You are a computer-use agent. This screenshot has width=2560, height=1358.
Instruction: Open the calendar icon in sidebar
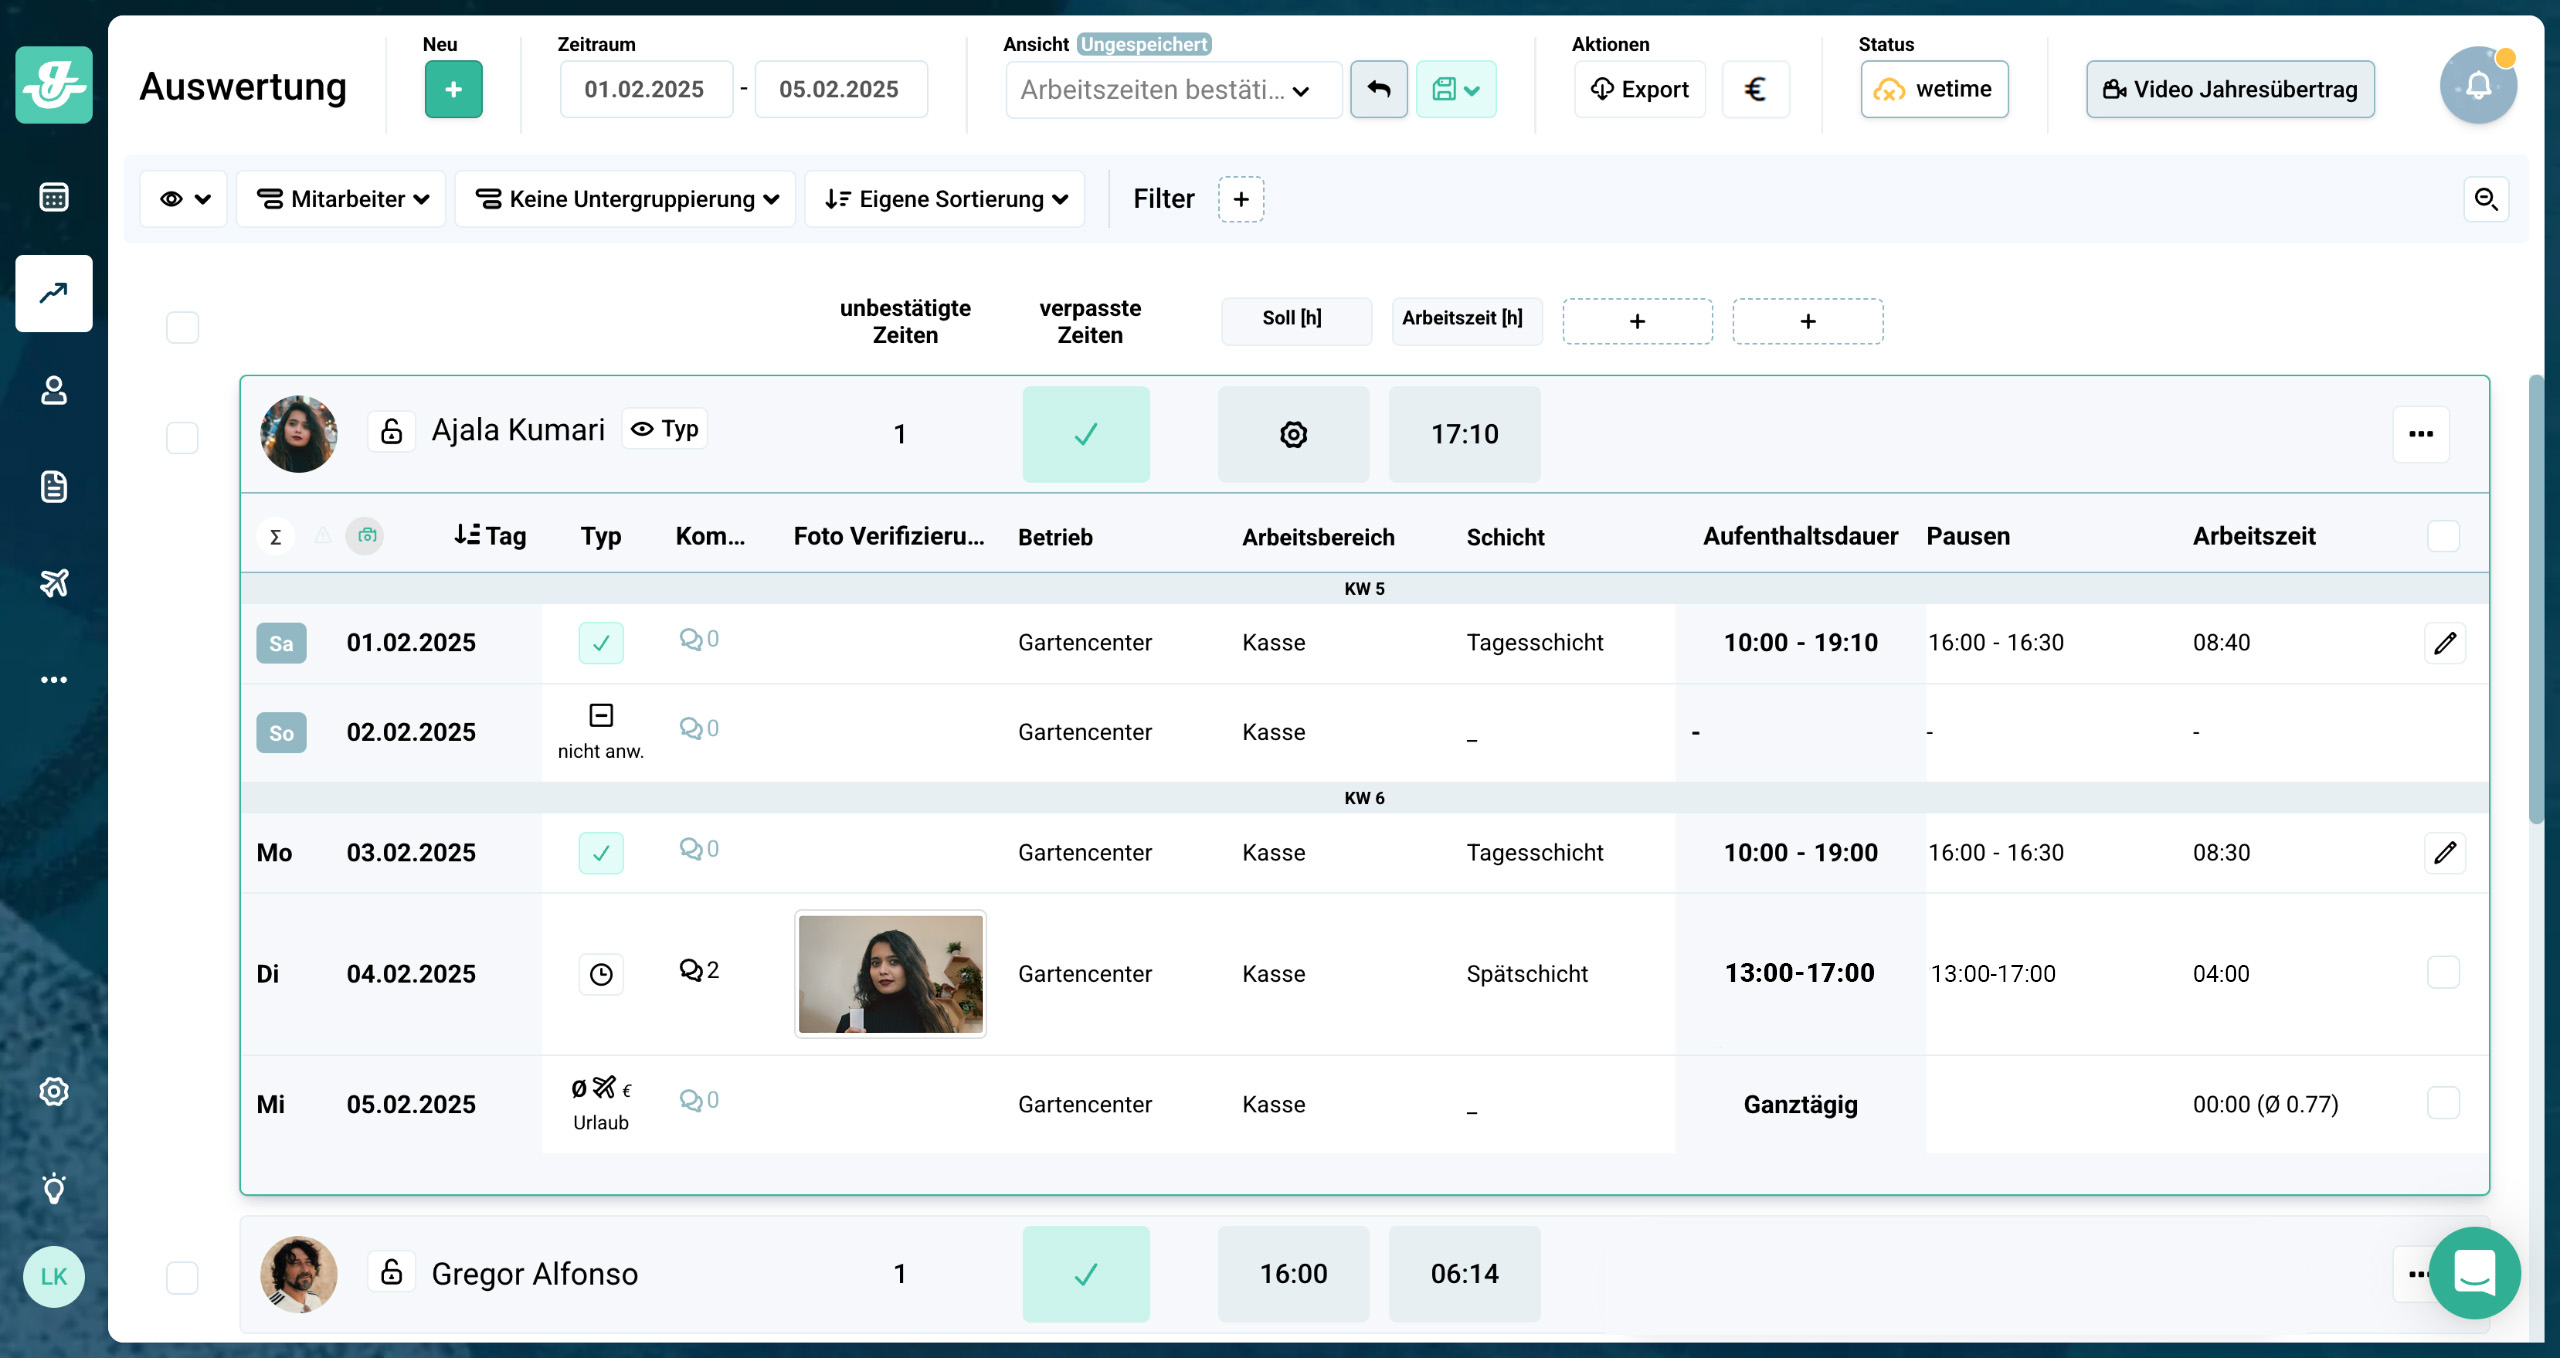[x=54, y=197]
